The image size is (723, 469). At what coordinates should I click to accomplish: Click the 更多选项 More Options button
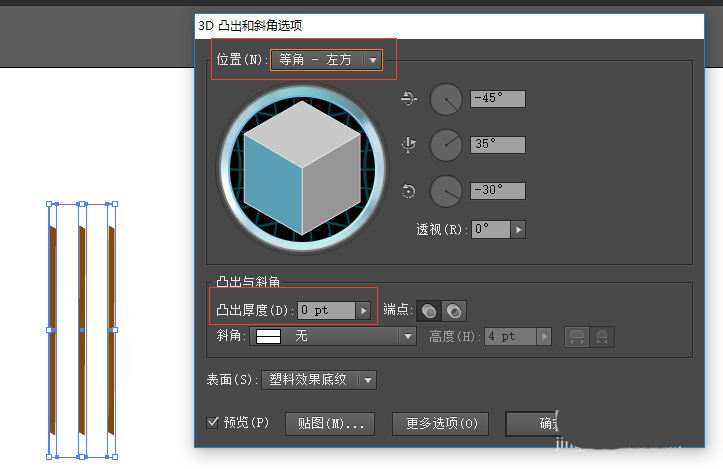coord(440,424)
